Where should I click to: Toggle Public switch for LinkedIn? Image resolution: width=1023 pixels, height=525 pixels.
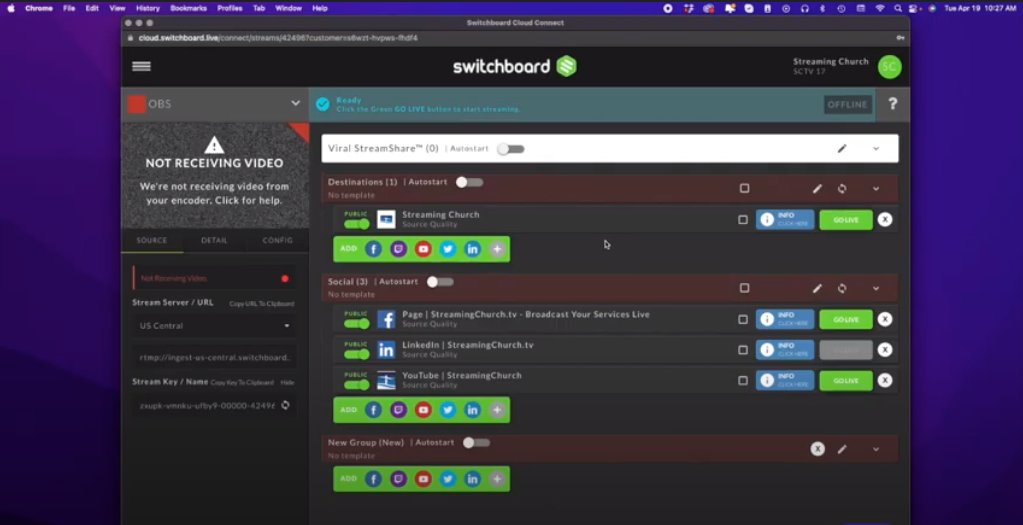[357, 354]
